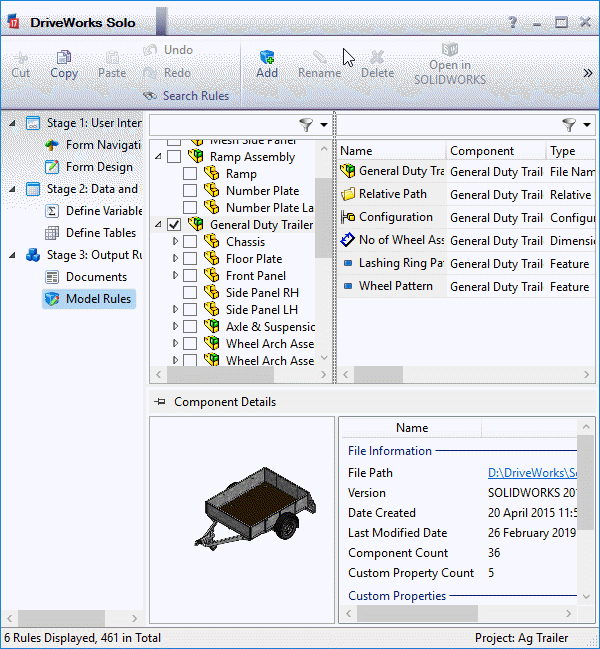Open the D:\DriveWorks file path link
The height and width of the screenshot is (649, 600).
532,473
